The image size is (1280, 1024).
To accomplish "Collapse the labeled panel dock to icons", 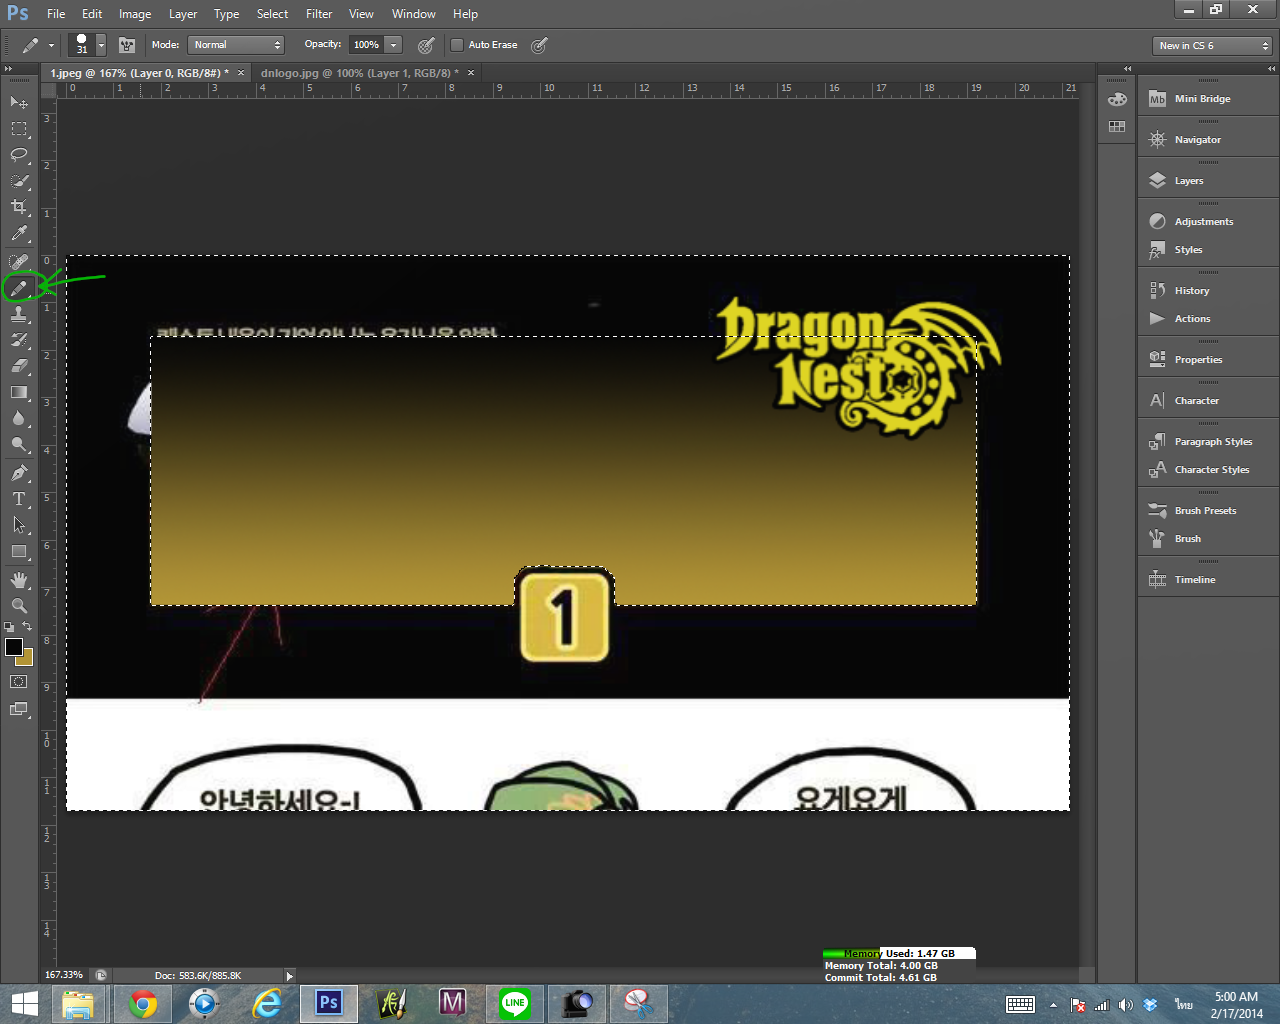I will [1271, 69].
